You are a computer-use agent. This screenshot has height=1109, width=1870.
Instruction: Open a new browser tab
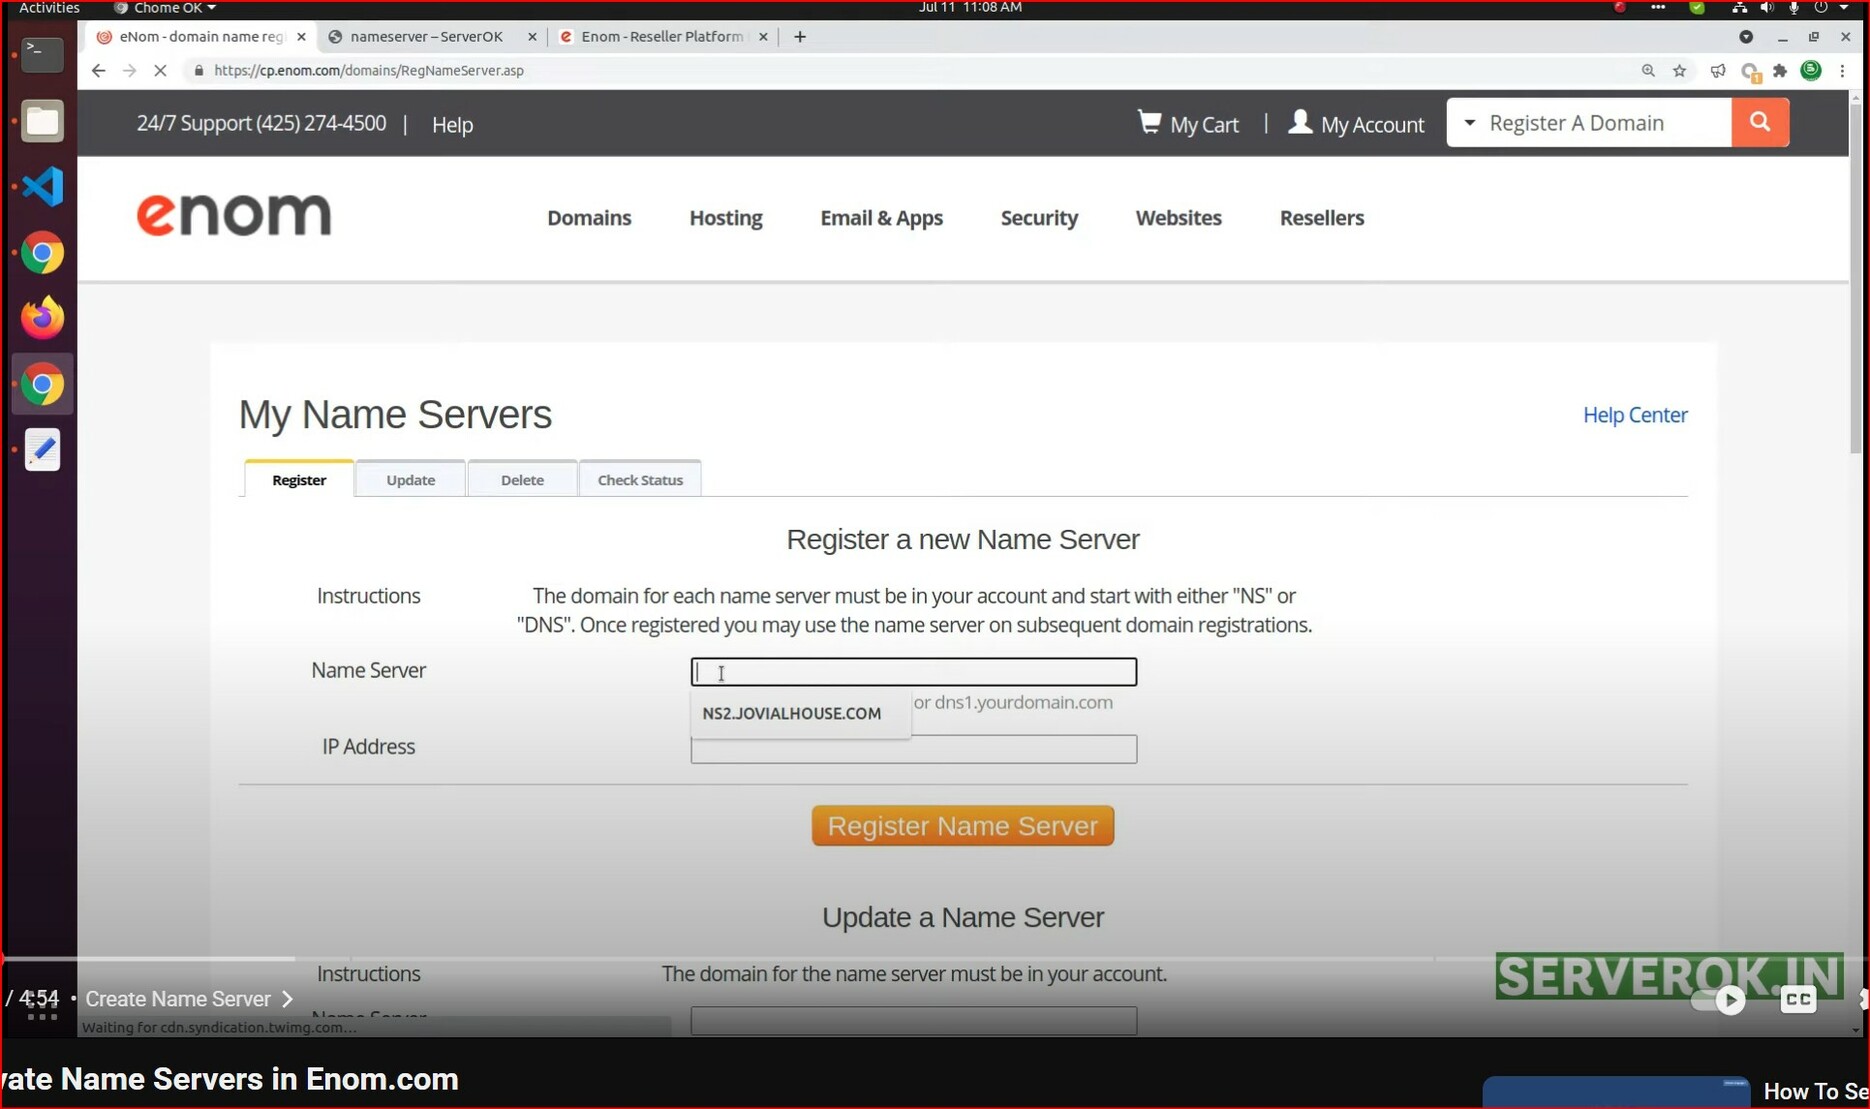coord(799,36)
